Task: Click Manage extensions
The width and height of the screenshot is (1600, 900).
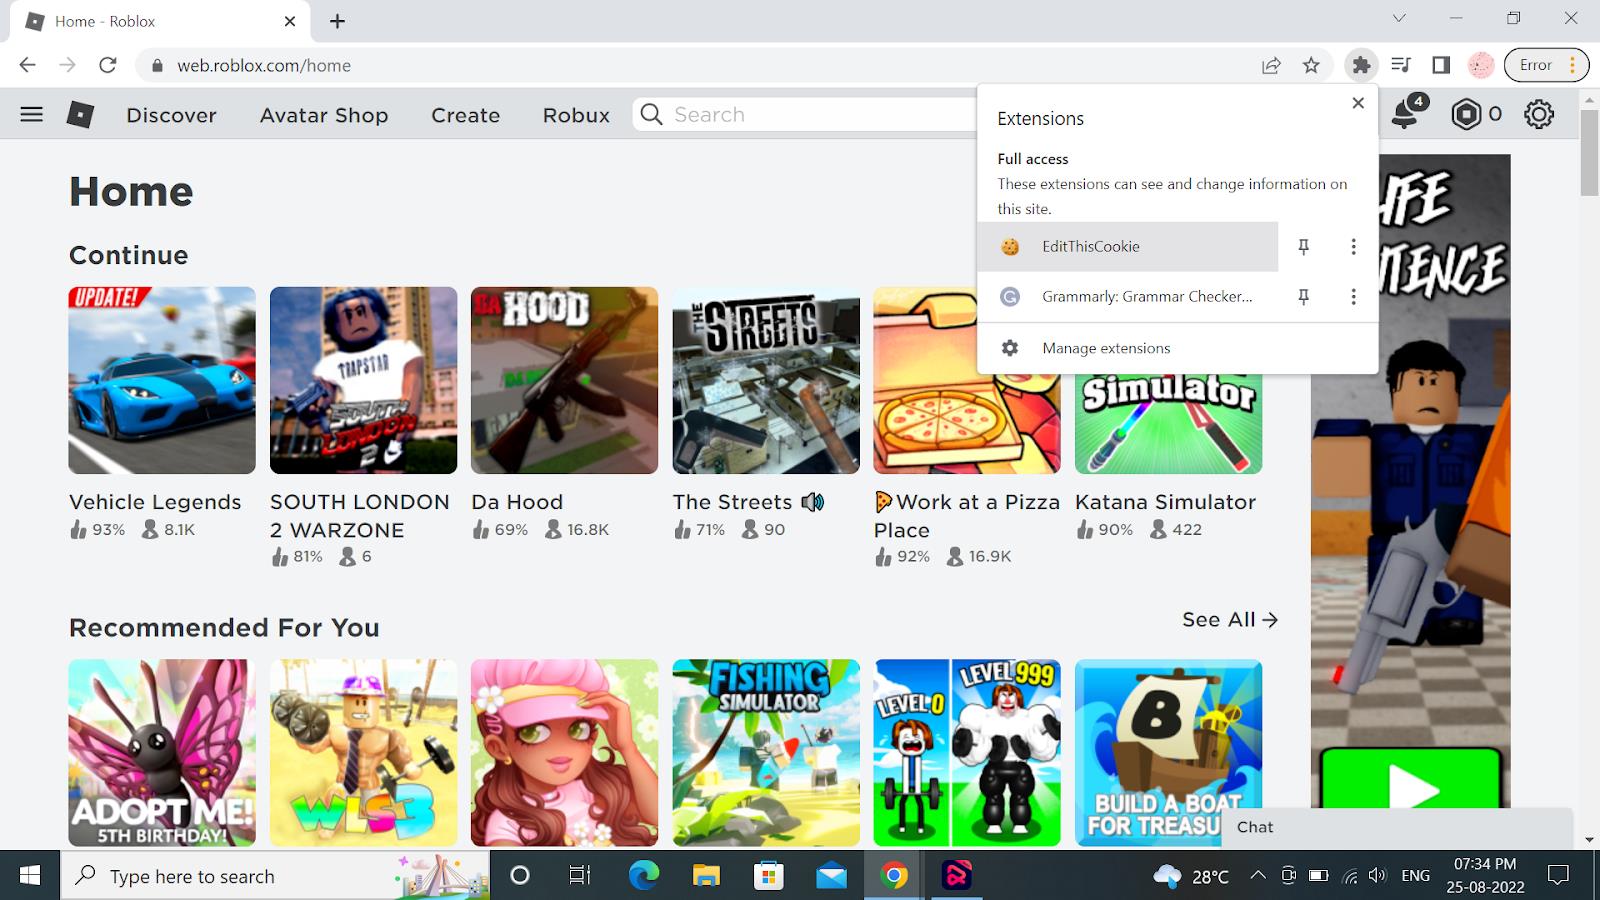Action: pyautogui.click(x=1105, y=348)
